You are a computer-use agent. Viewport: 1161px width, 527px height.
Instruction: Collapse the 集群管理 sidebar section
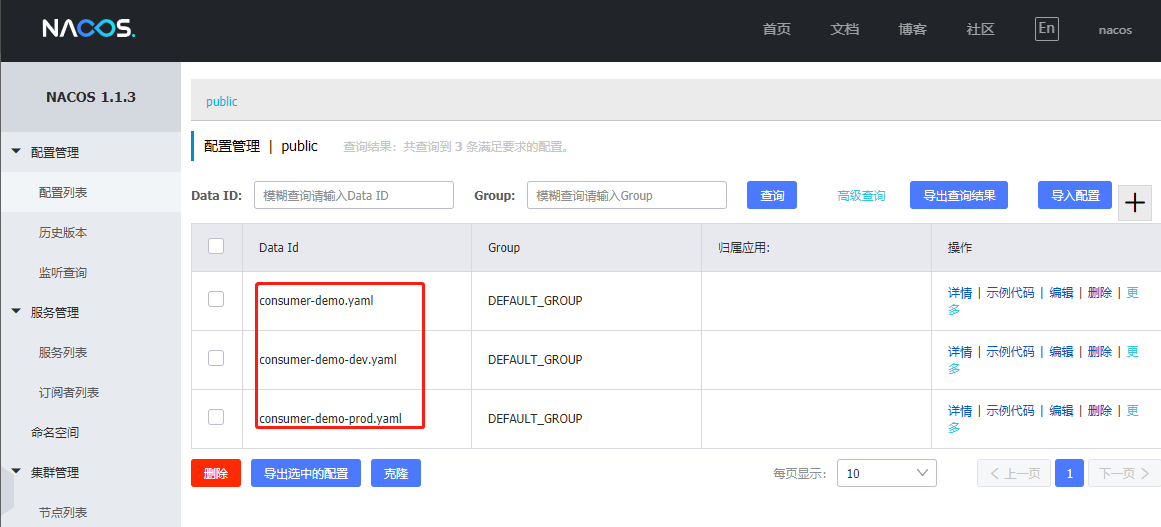(x=16, y=472)
